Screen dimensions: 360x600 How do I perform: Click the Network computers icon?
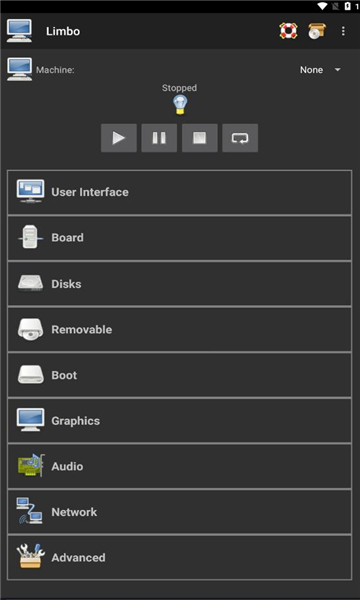point(29,511)
